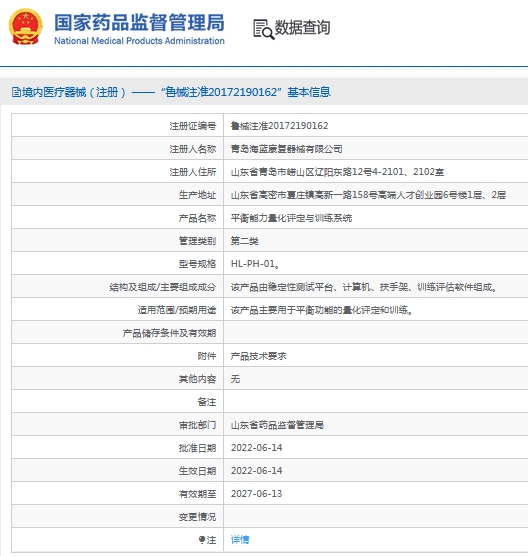This screenshot has width=528, height=556.
Task: Click the 批准日期 label
Action: pos(198,448)
